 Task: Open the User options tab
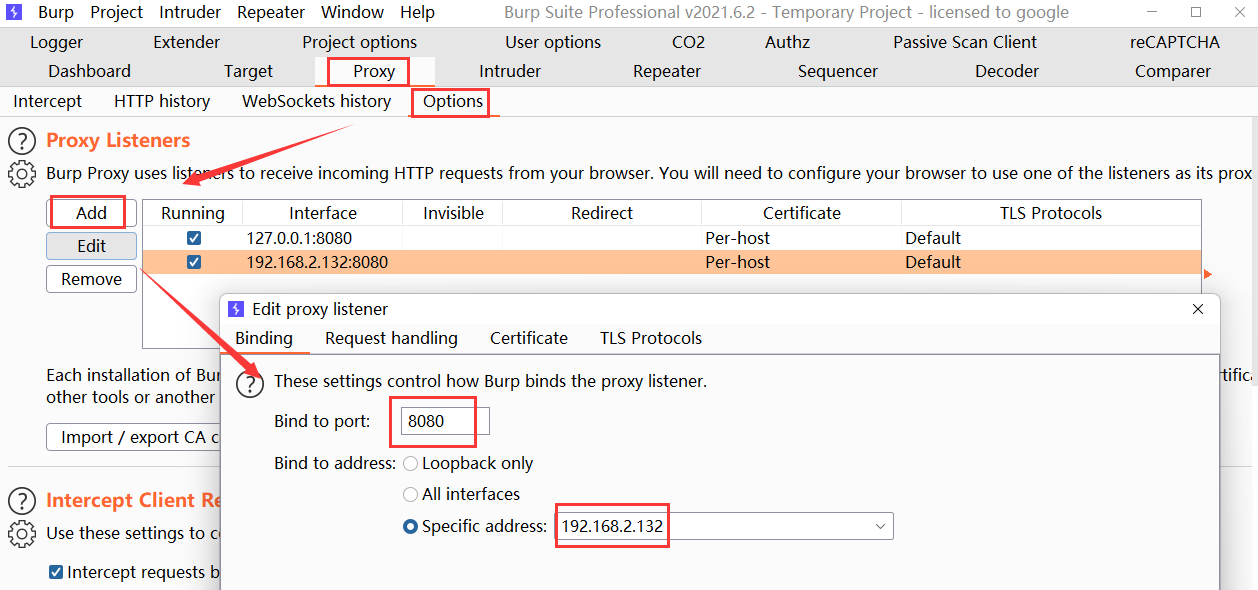coord(553,42)
